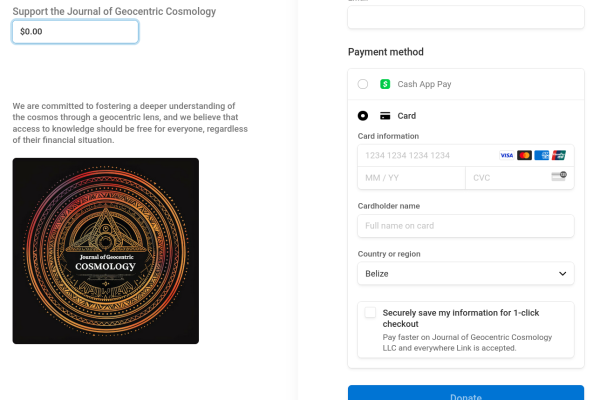Image resolution: width=600 pixels, height=400 pixels.
Task: Click the American Express logo icon
Action: 541,155
